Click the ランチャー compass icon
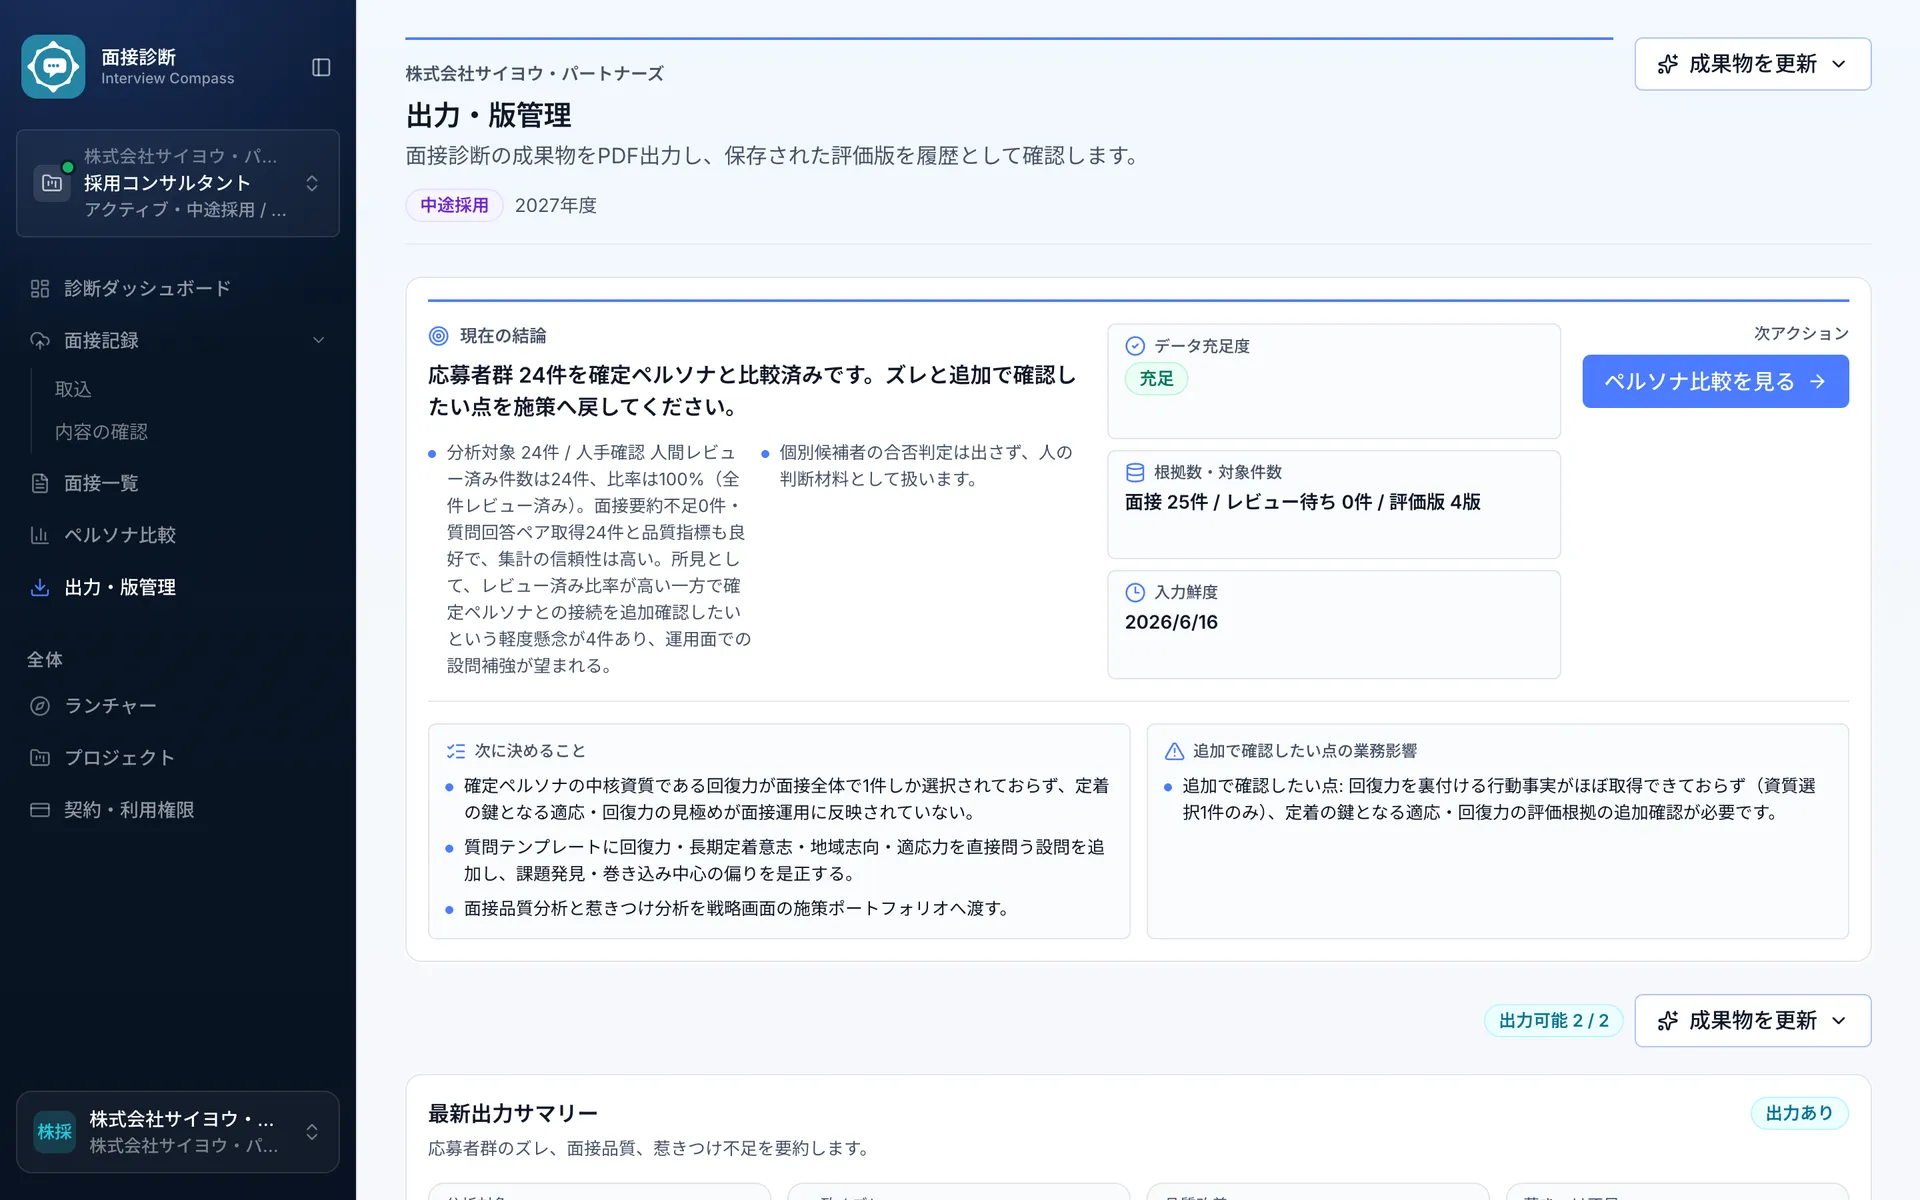The width and height of the screenshot is (1920, 1200). click(x=40, y=706)
